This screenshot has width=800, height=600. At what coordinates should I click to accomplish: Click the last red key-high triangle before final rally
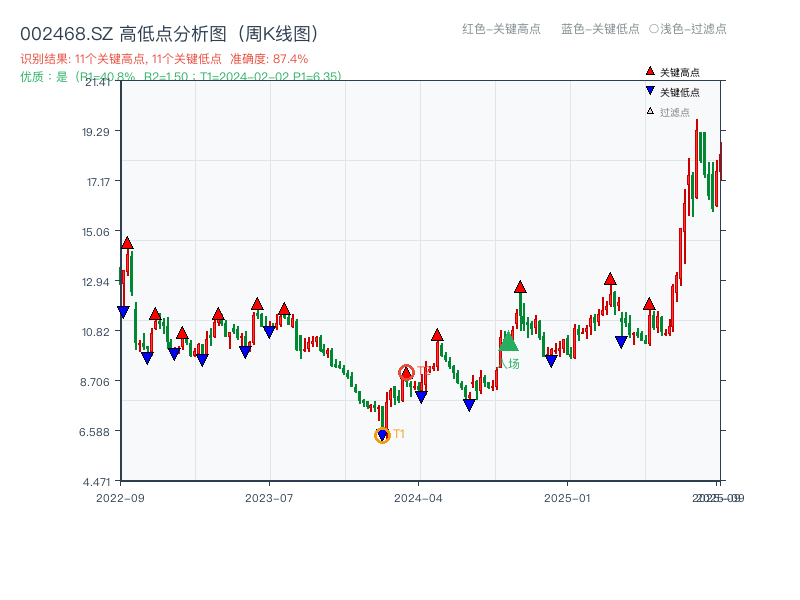tap(649, 304)
